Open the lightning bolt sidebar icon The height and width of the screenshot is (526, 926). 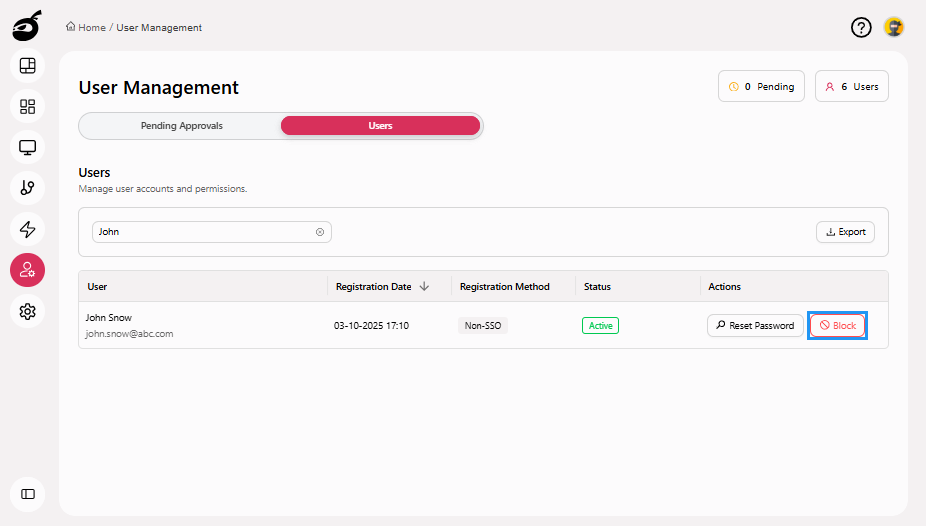click(27, 229)
